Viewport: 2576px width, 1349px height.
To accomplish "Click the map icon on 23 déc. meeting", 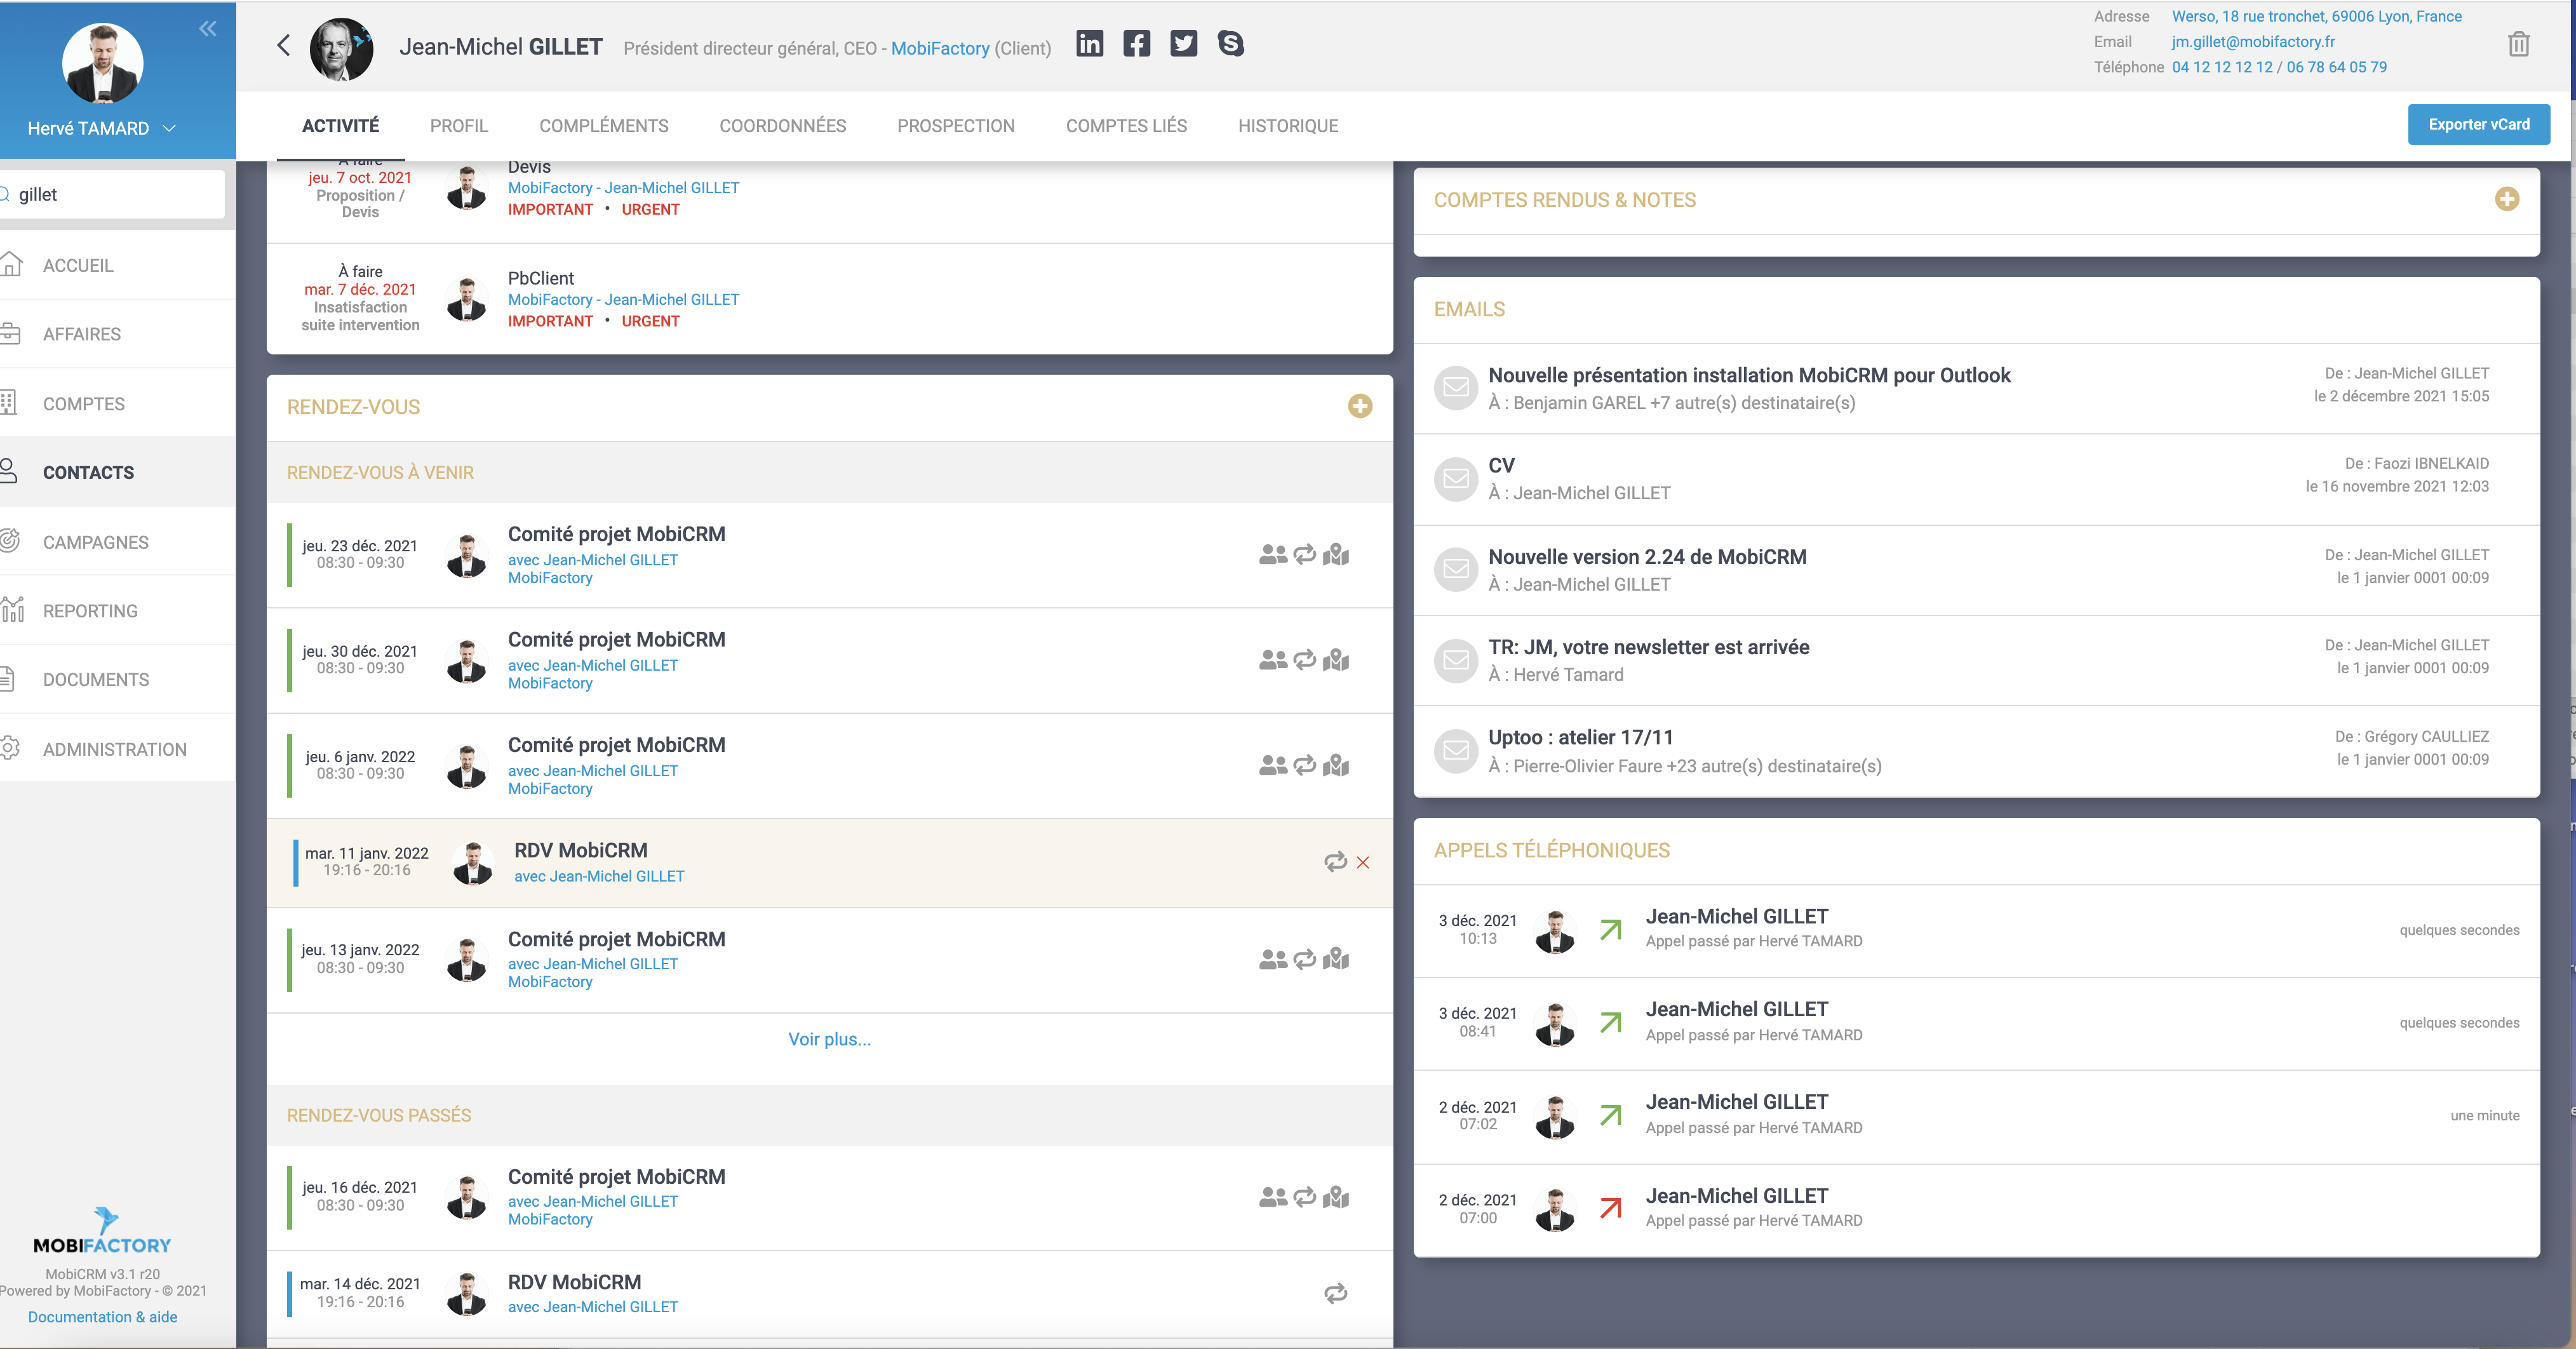I will tap(1336, 554).
